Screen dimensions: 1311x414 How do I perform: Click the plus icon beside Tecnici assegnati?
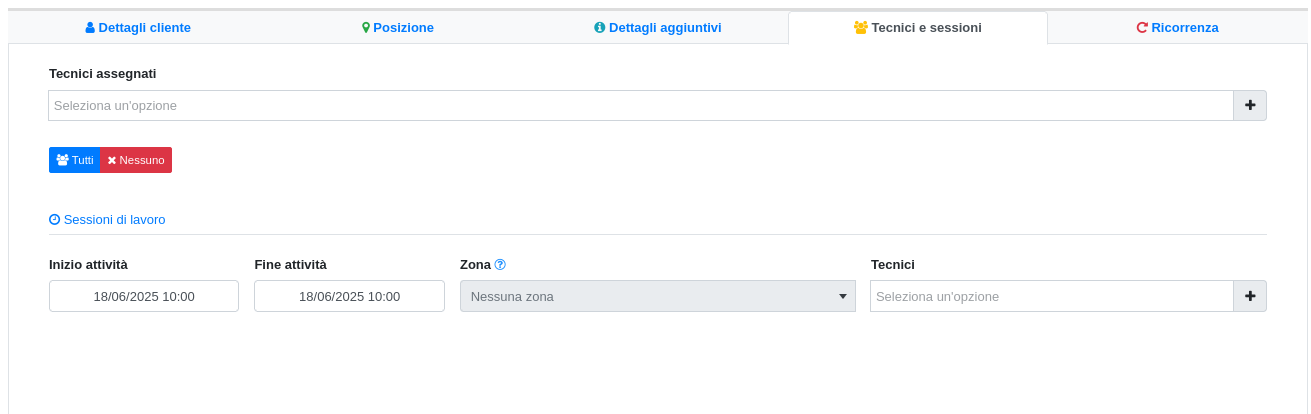[1250, 105]
